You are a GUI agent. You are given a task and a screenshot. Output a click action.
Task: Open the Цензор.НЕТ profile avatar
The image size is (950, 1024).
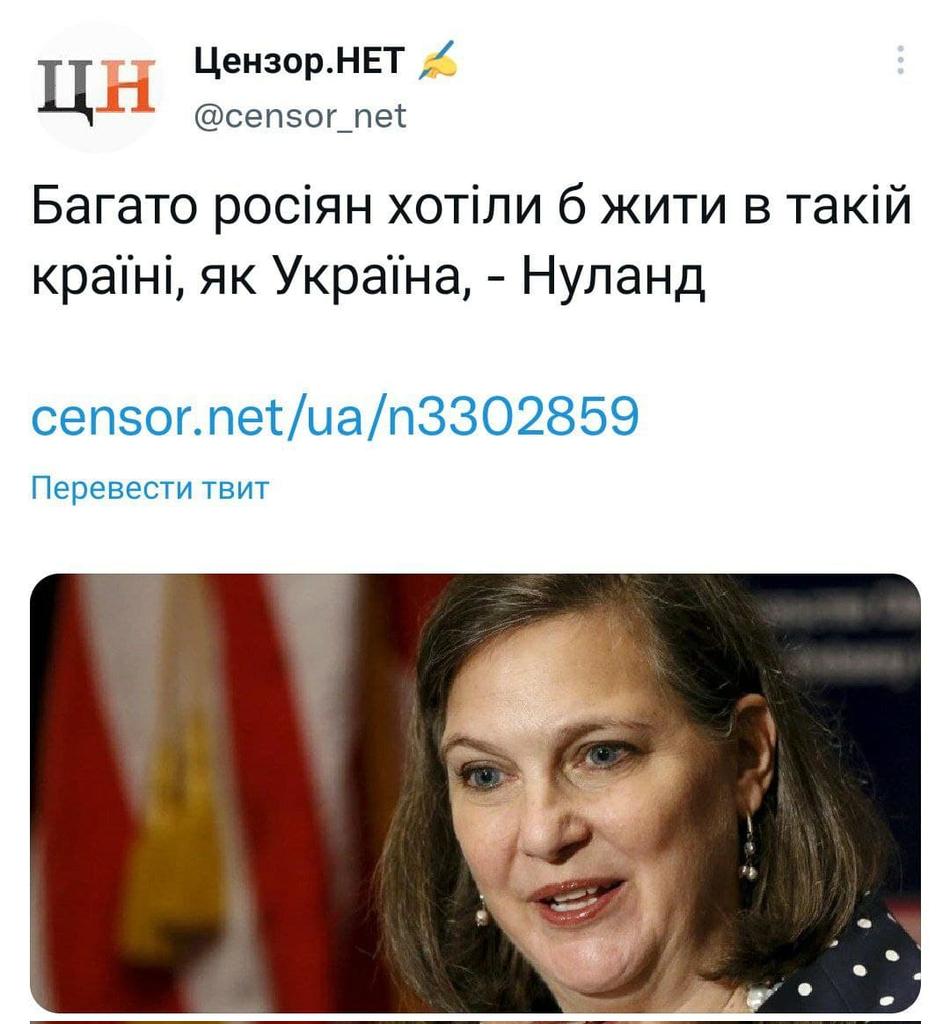click(x=97, y=89)
